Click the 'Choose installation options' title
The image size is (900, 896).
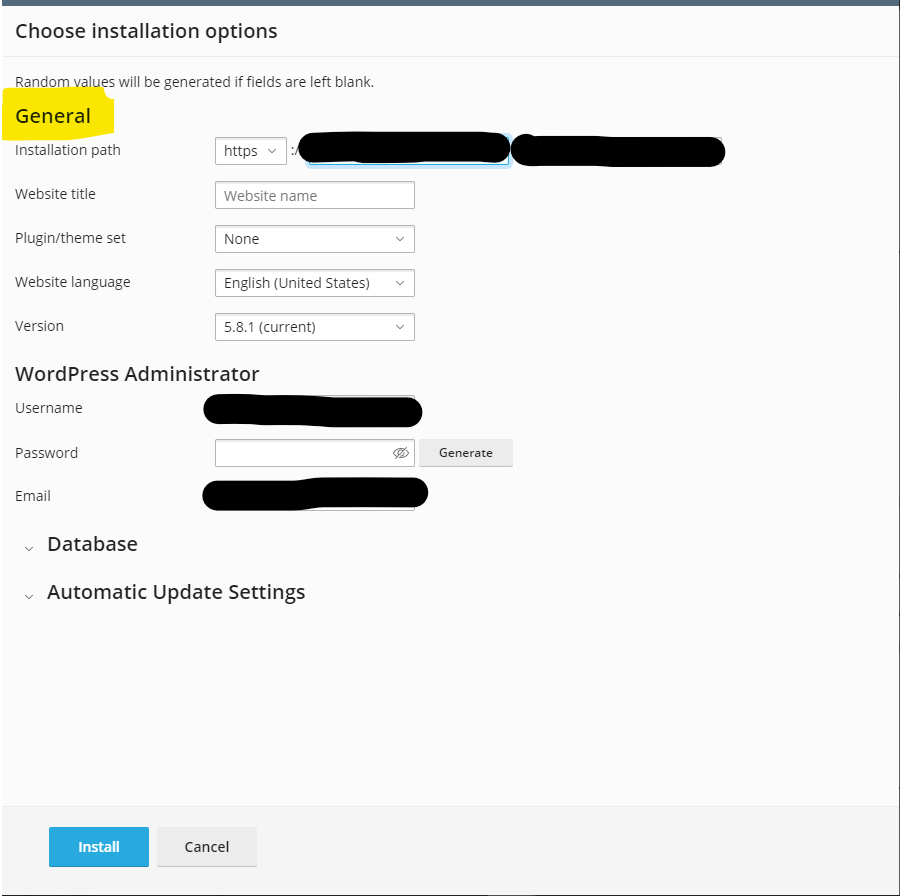click(x=146, y=31)
